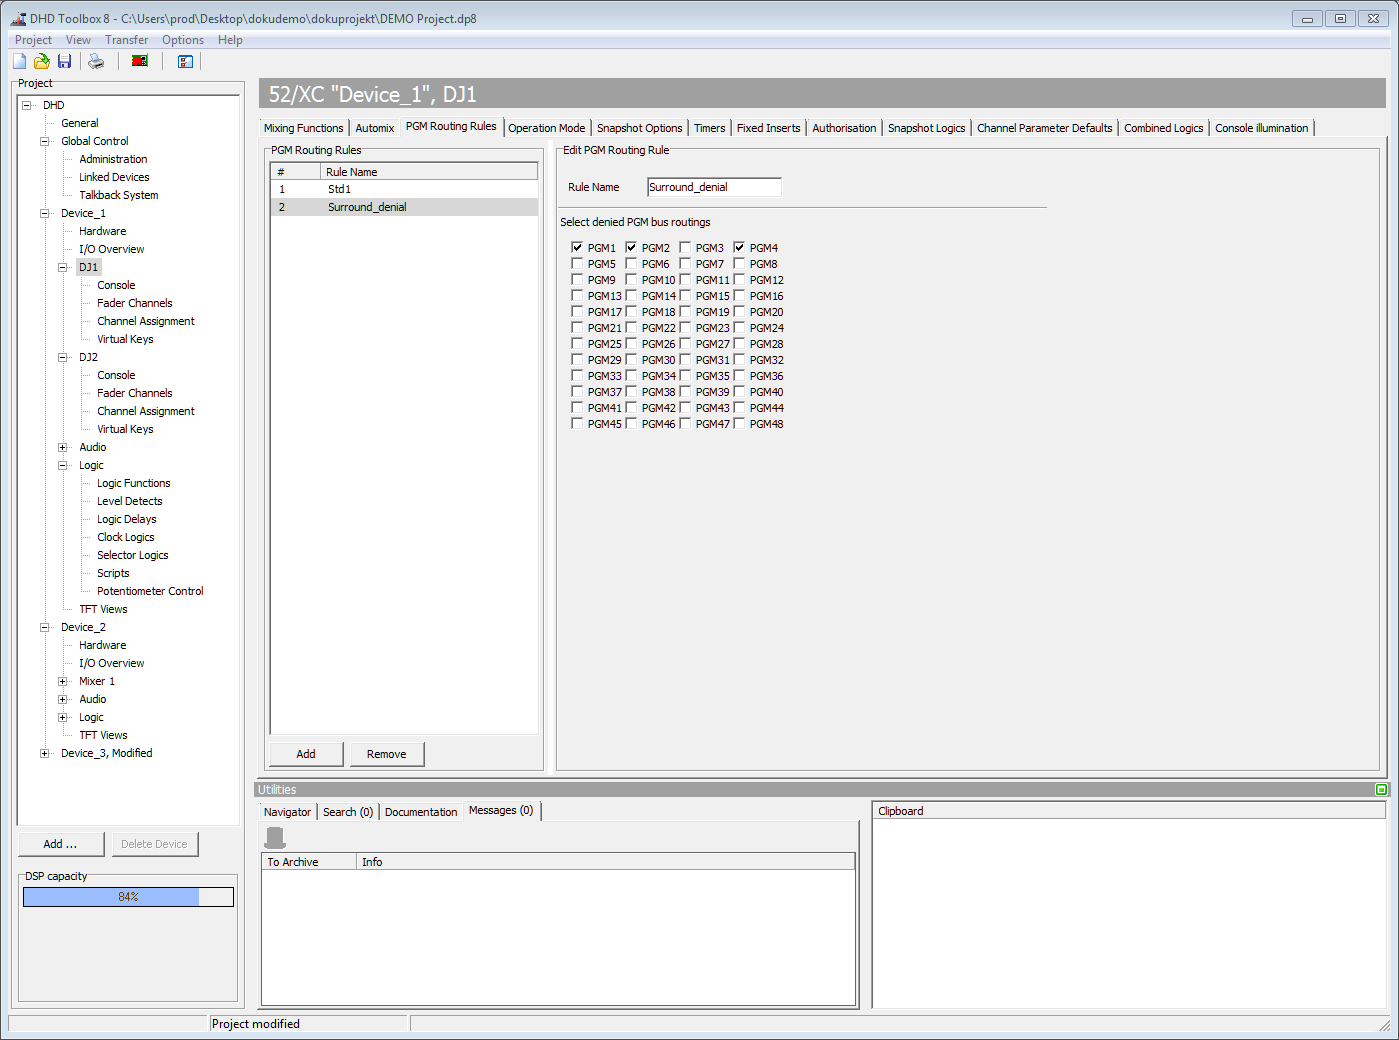Print the project using the printer icon
1399x1040 pixels.
(x=95, y=61)
